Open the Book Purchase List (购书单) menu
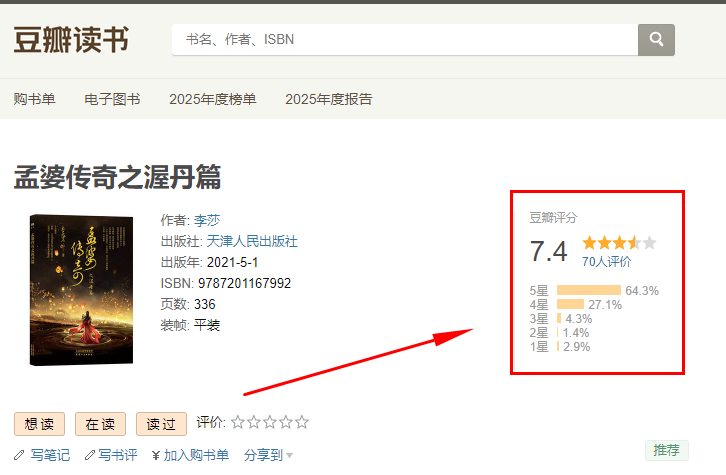Viewport: 726px width, 475px height. click(35, 99)
